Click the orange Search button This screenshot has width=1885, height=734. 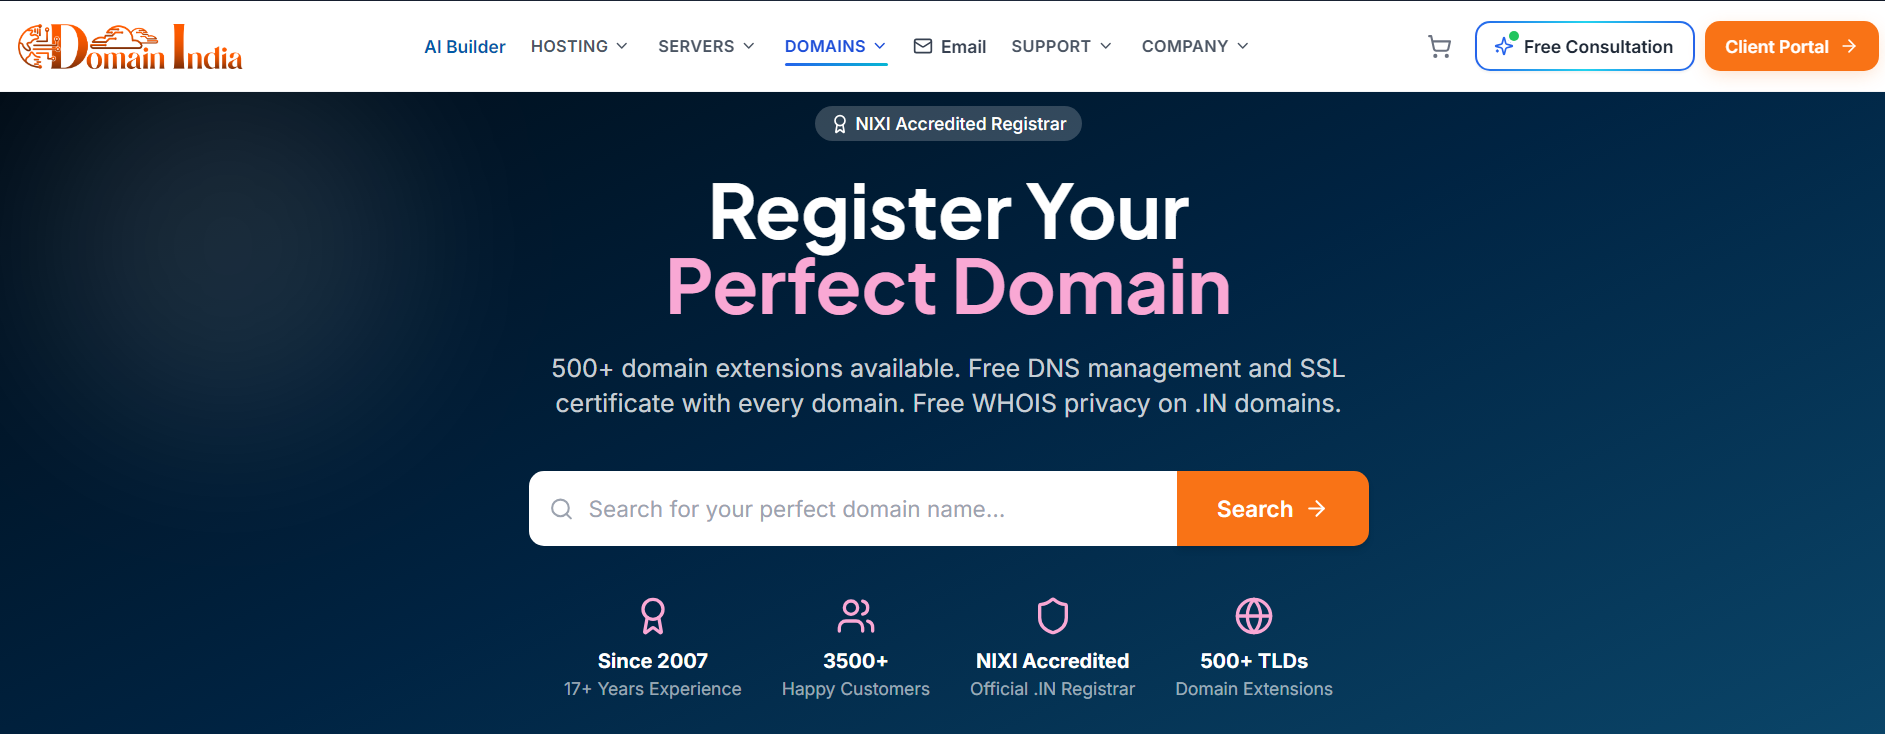click(x=1273, y=508)
